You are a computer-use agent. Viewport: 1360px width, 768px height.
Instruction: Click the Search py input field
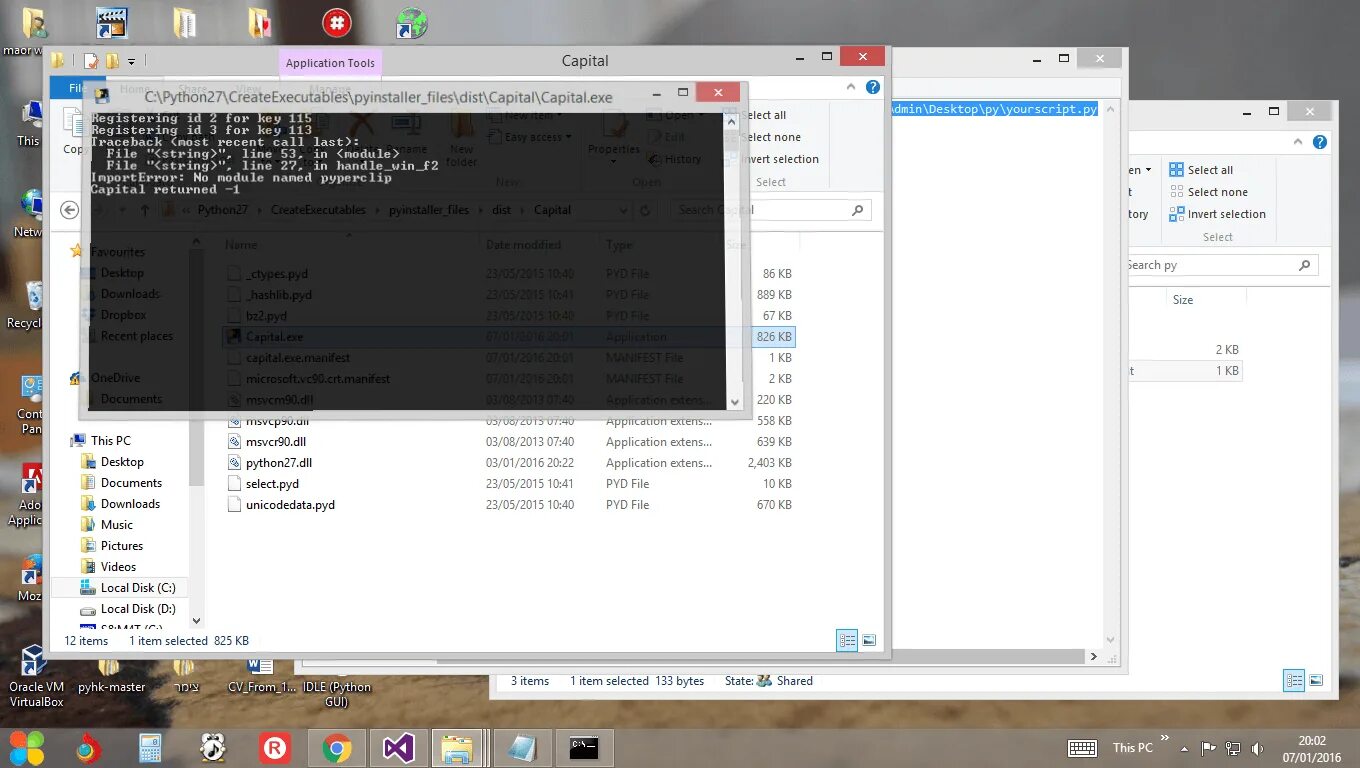click(1208, 265)
